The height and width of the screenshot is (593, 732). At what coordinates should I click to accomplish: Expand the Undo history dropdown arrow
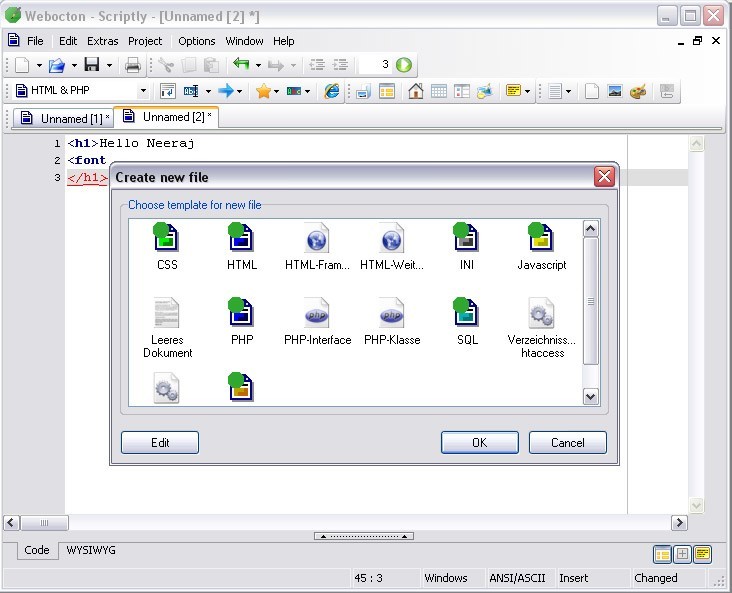point(258,65)
